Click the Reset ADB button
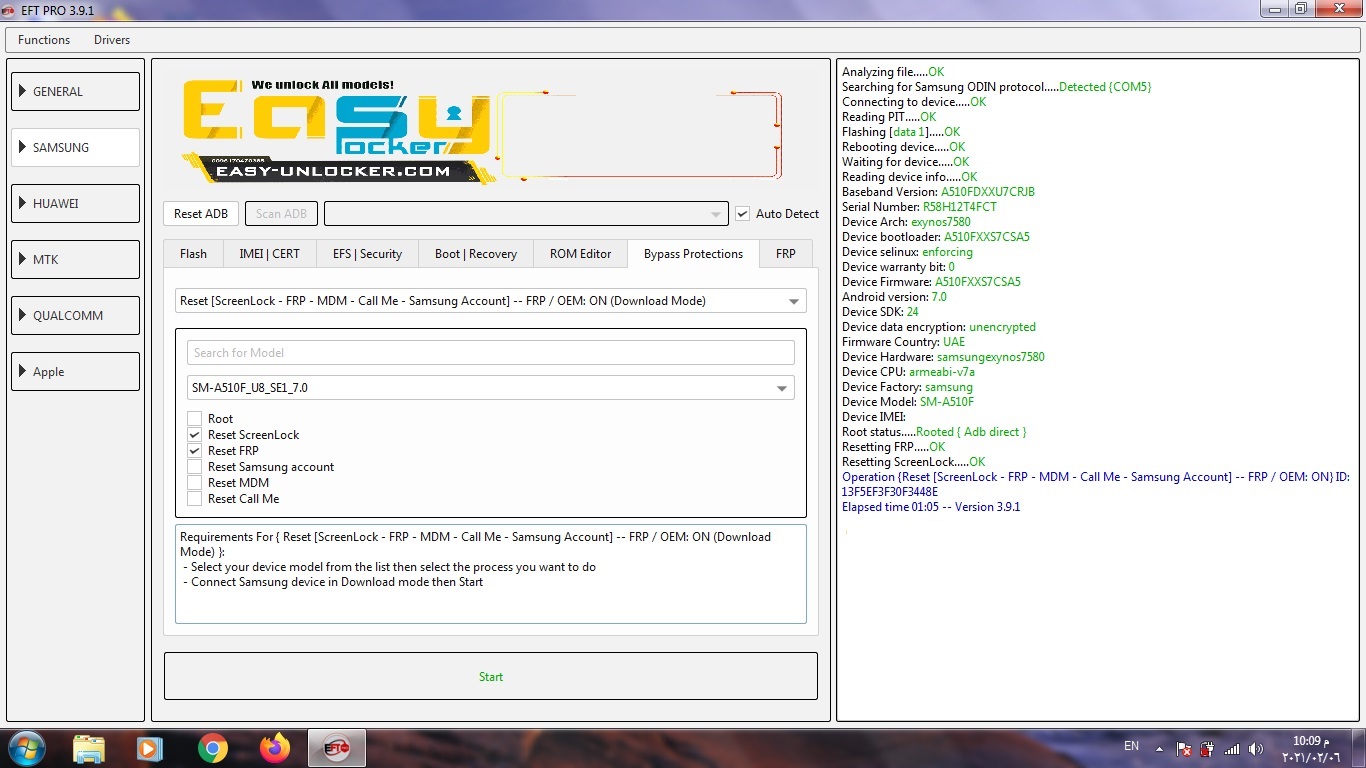Viewport: 1366px width, 768px height. point(201,214)
